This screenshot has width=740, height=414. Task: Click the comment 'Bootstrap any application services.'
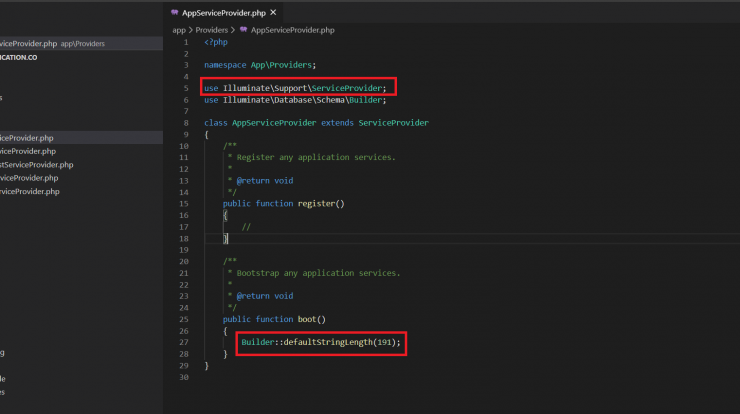(319, 273)
